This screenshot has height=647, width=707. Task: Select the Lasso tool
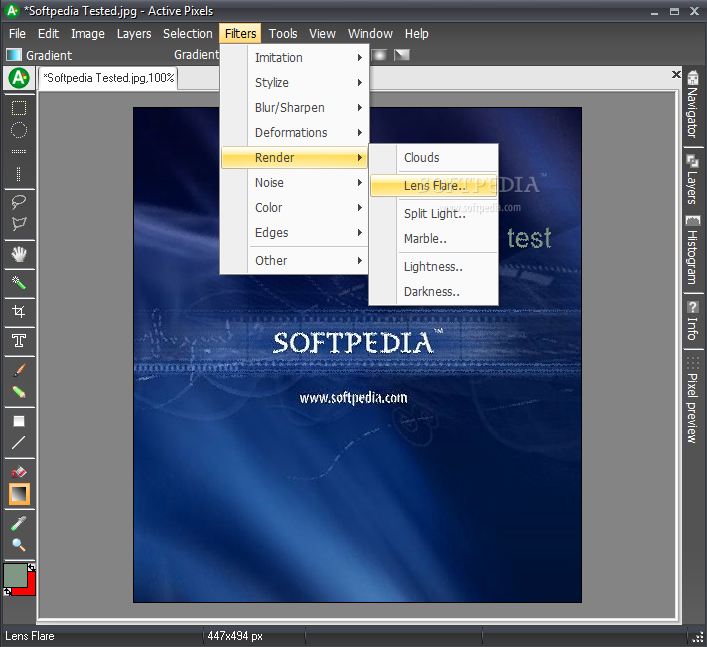(18, 202)
